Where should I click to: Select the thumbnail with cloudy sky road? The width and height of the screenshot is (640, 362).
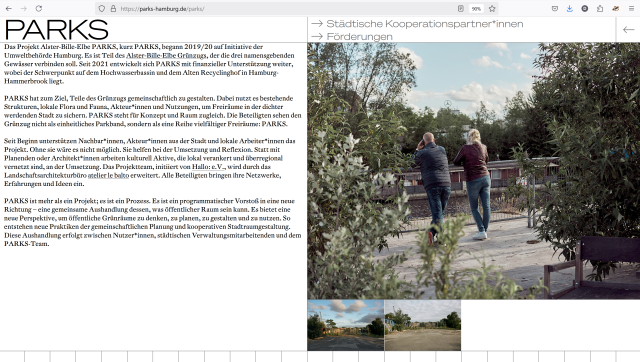coord(346,325)
